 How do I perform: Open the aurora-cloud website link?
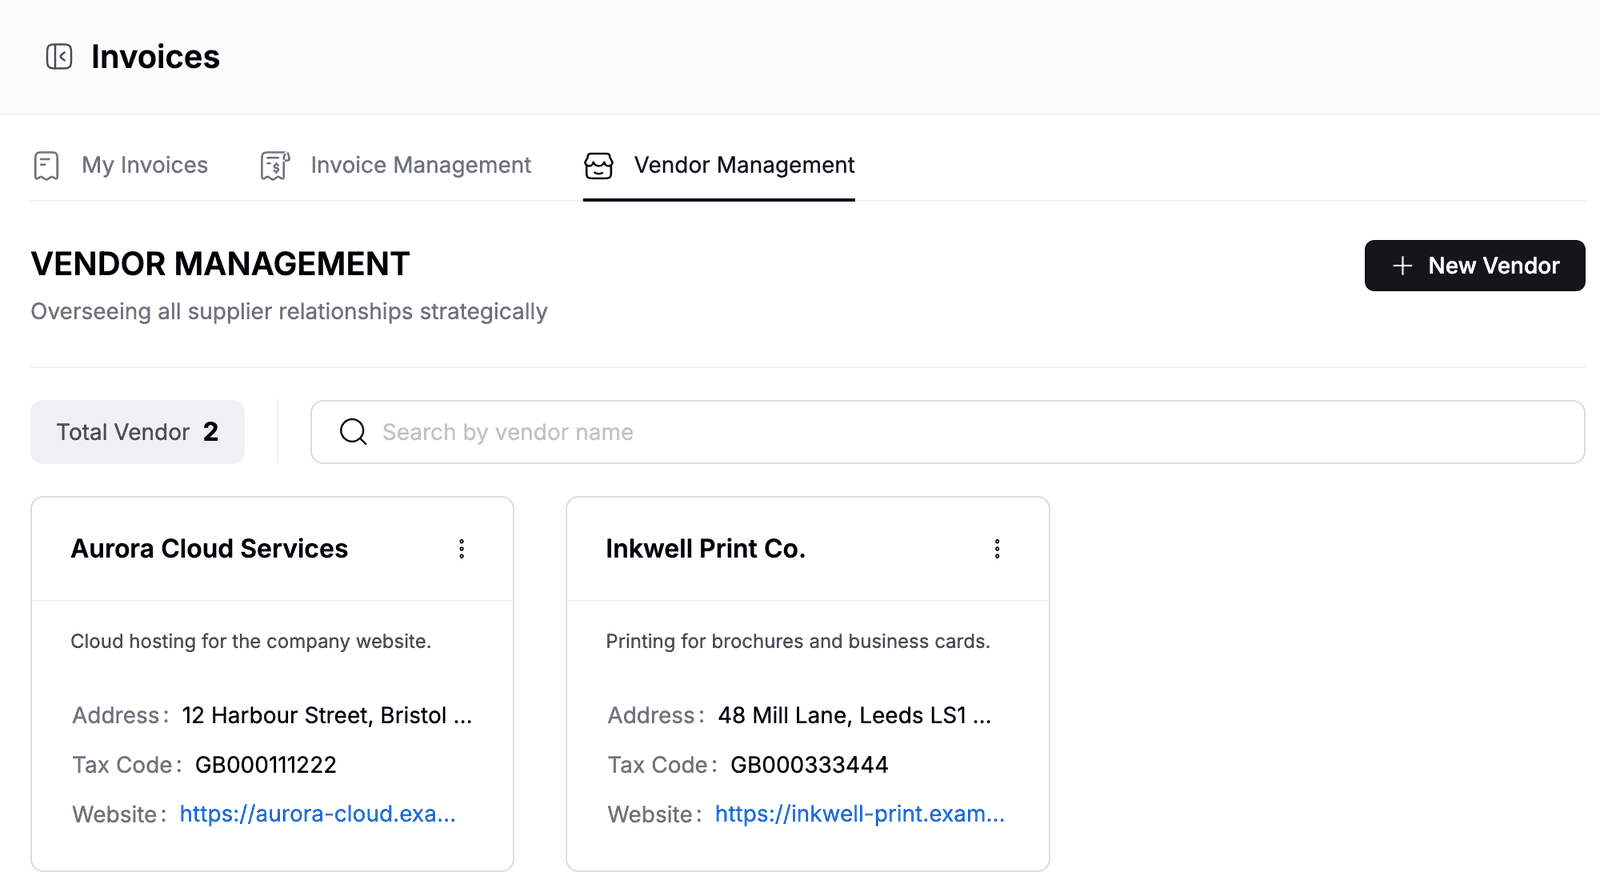pyautogui.click(x=317, y=814)
